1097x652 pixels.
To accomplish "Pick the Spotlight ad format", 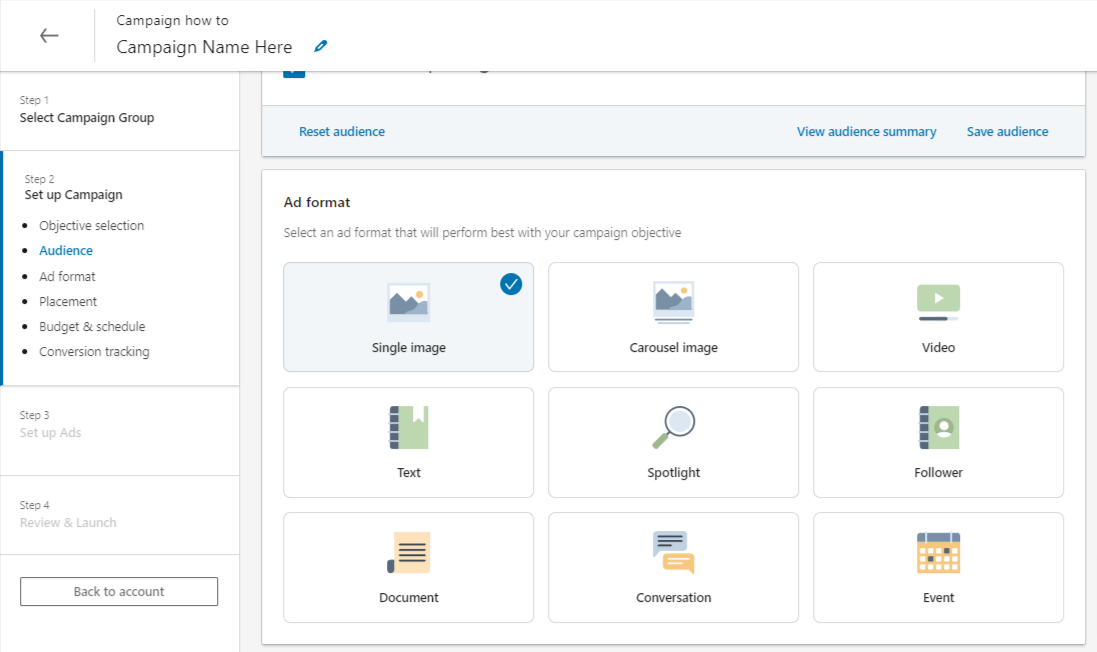I will point(673,442).
